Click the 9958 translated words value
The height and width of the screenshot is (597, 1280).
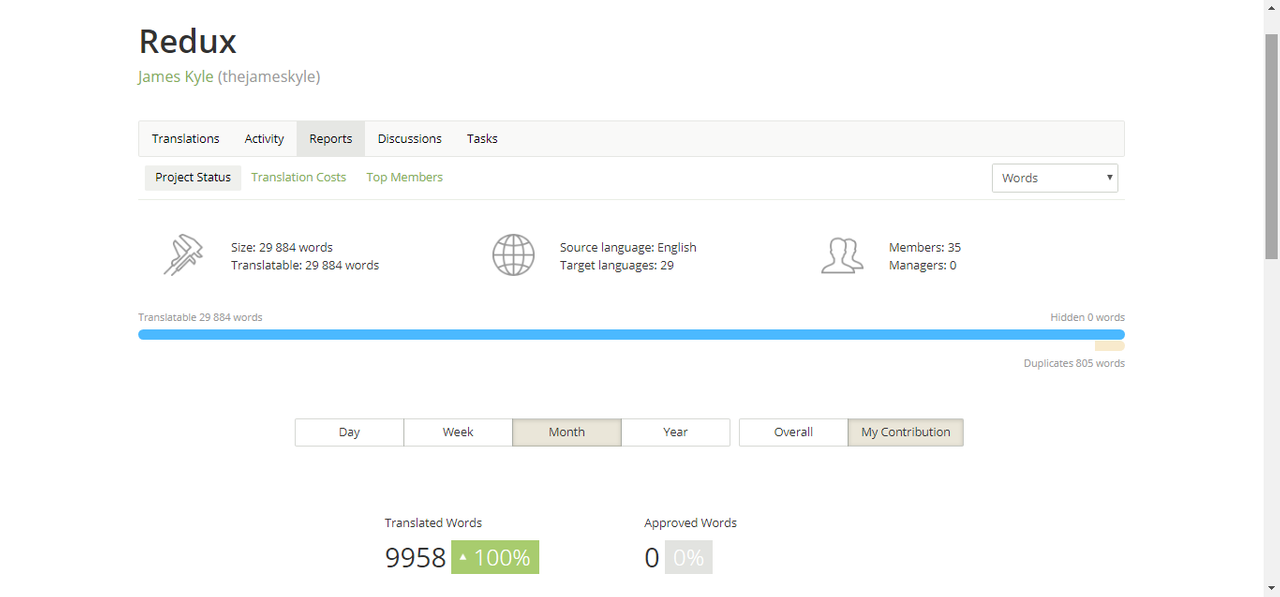(x=415, y=557)
